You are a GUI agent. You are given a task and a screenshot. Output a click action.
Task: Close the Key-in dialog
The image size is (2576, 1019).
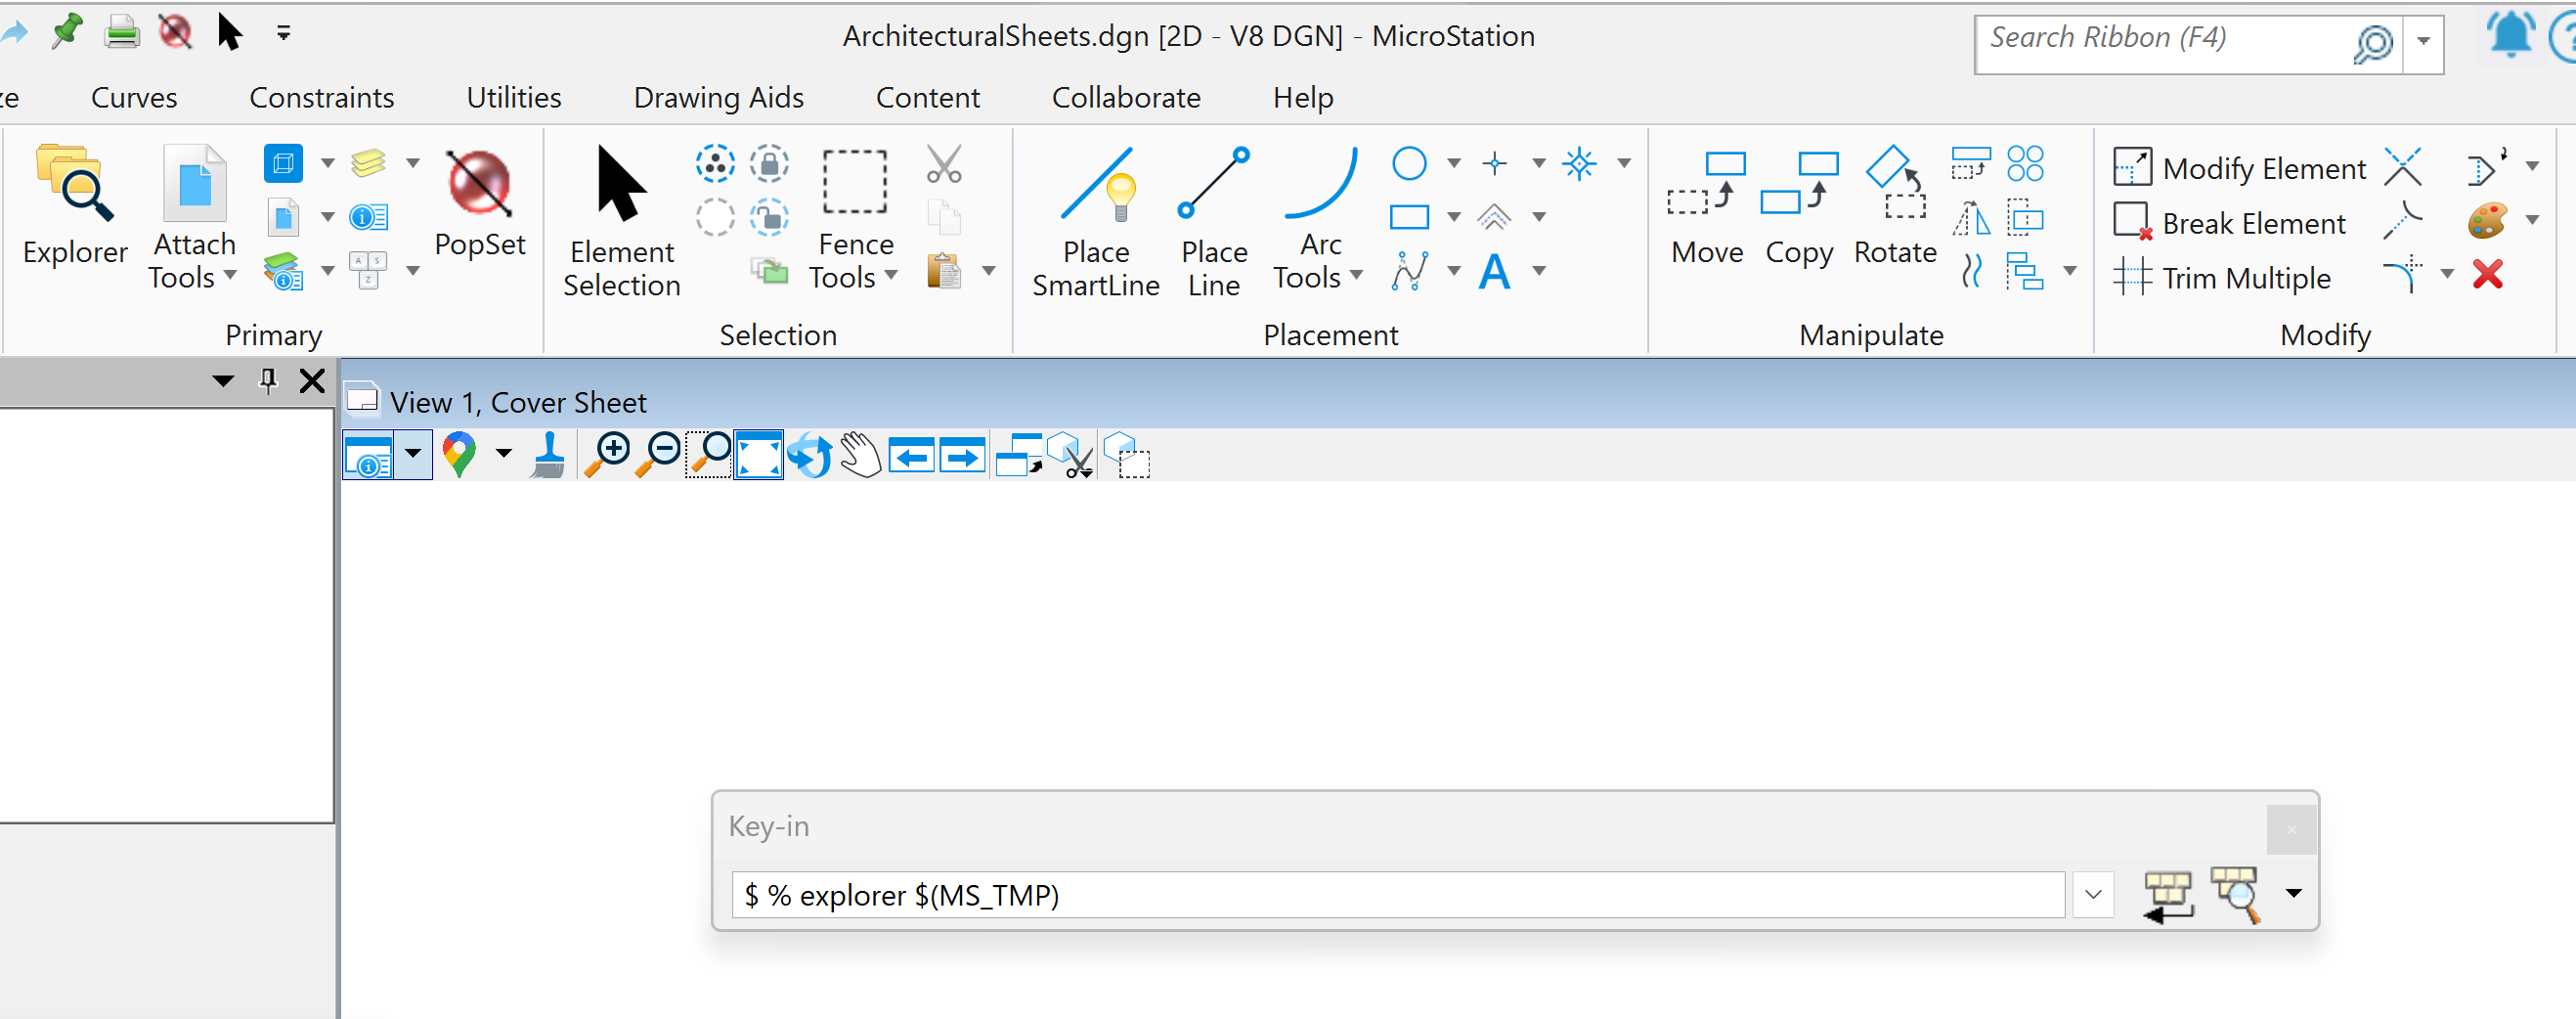pyautogui.click(x=2291, y=829)
